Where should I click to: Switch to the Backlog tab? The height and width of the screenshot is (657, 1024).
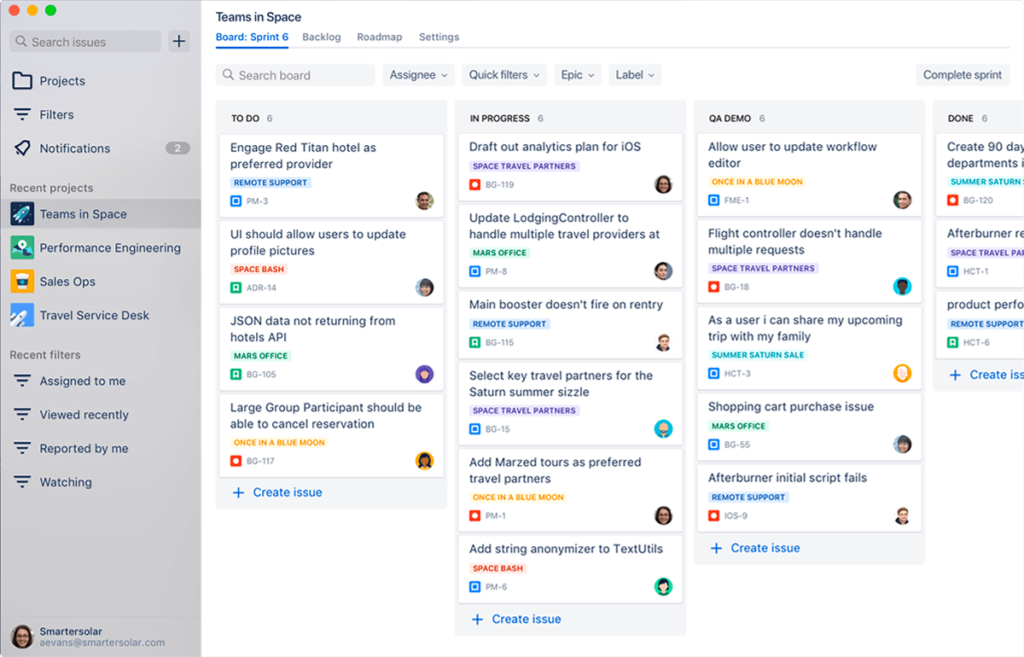tap(321, 37)
